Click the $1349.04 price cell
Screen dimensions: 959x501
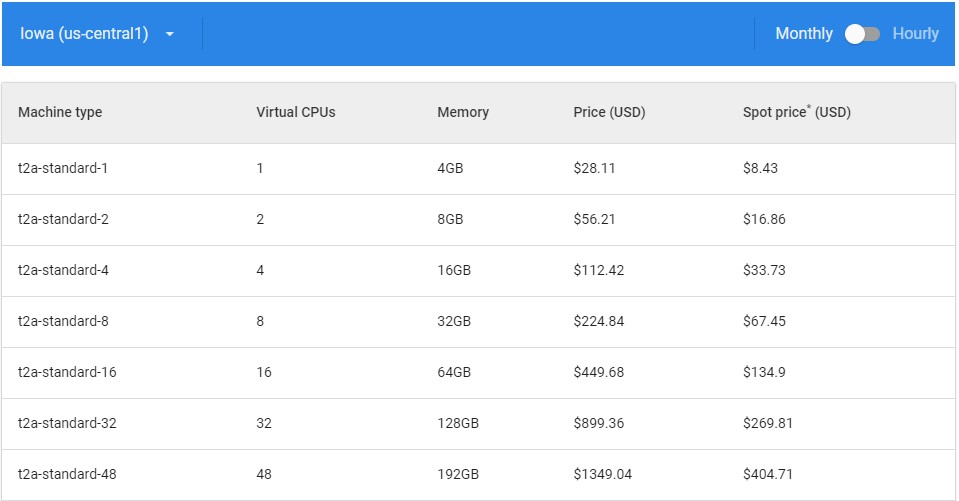point(602,474)
